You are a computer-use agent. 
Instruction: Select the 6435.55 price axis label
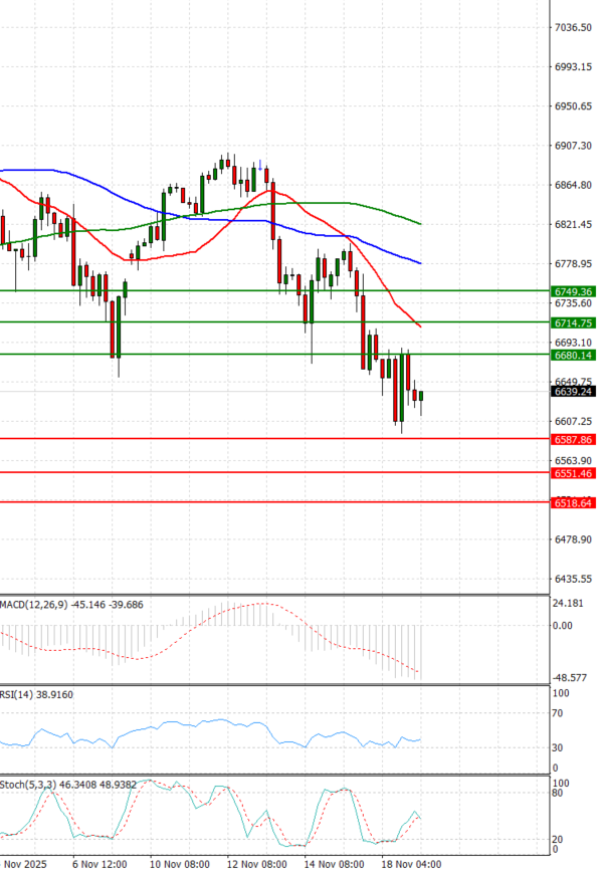coord(572,579)
